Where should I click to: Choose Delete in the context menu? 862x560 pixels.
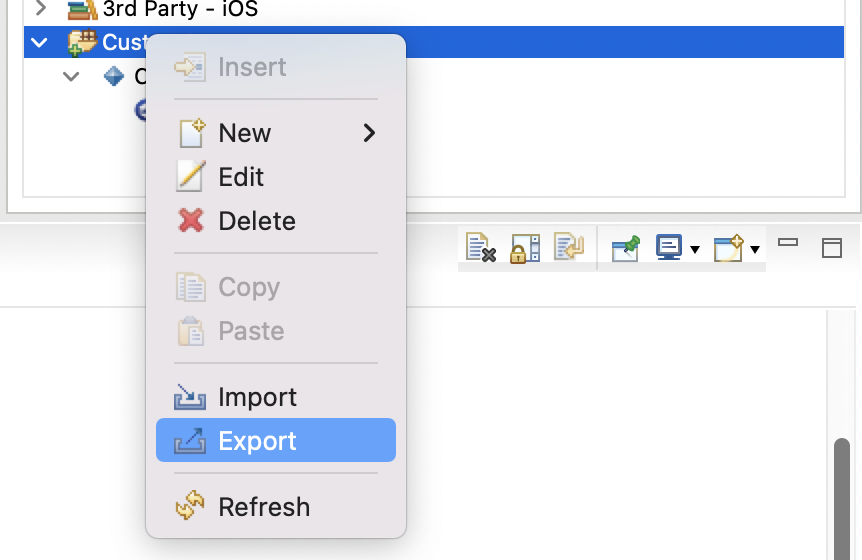click(x=275, y=221)
